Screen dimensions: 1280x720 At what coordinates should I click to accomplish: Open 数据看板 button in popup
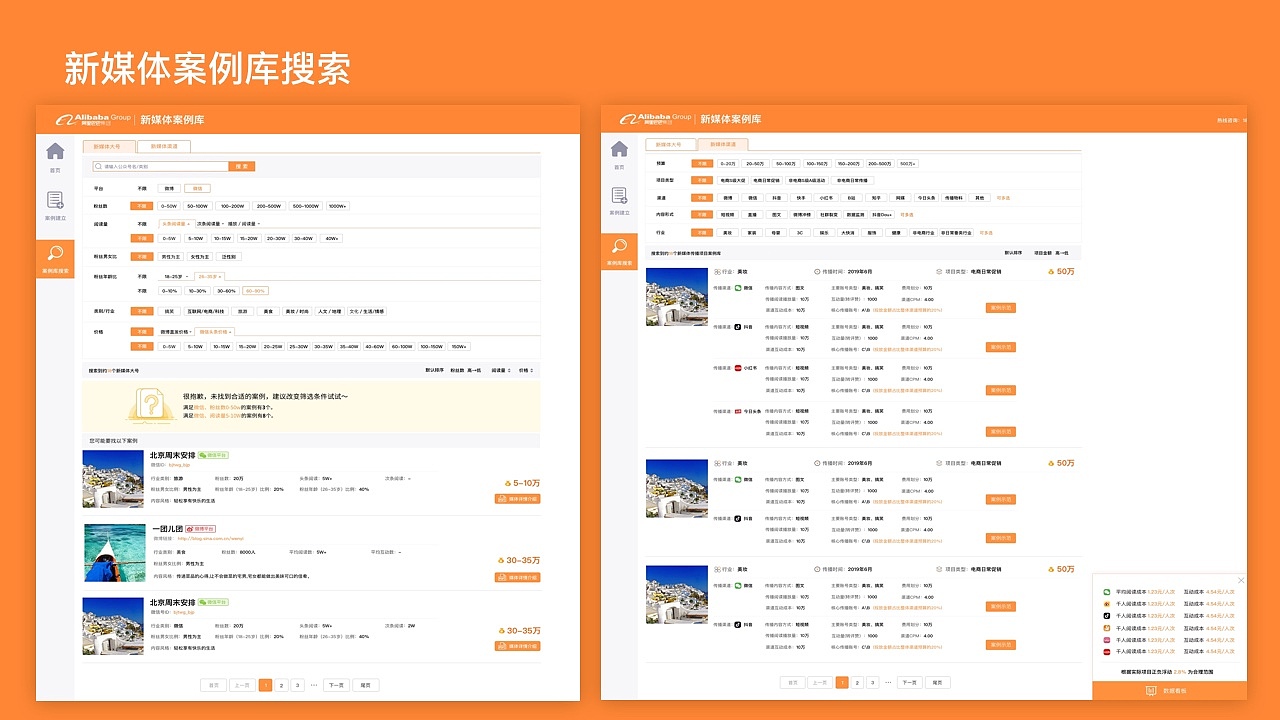click(x=1169, y=690)
